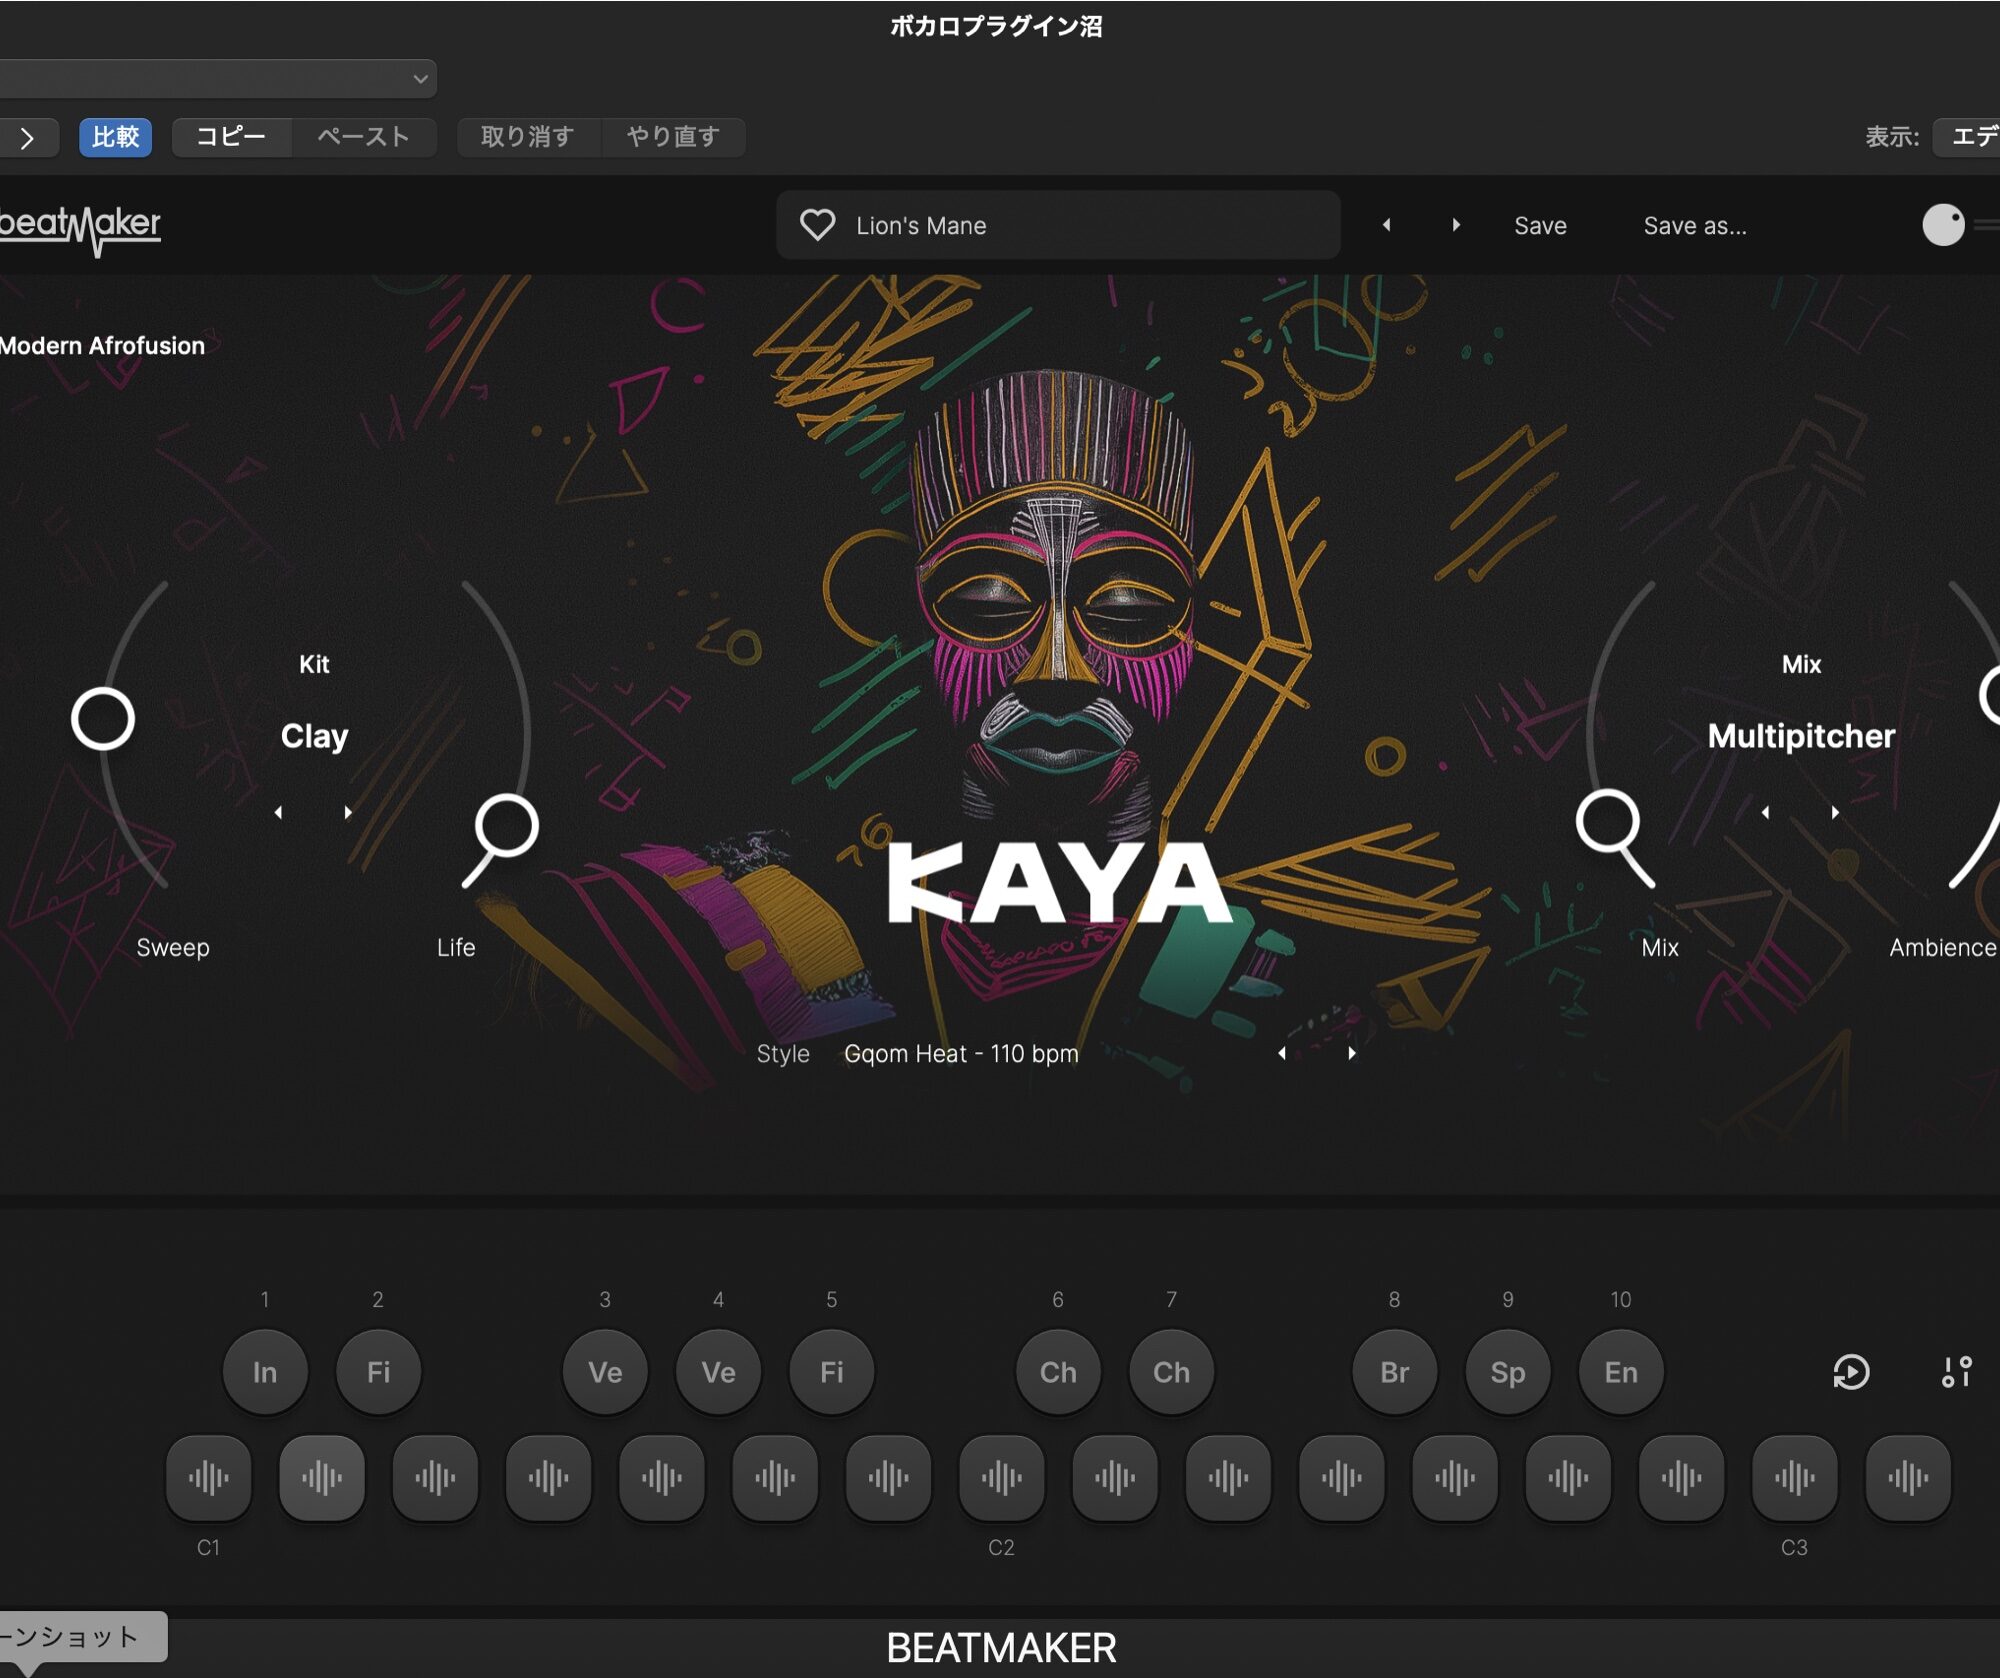
Task: Trigger pattern pad 8 Br
Action: point(1395,1372)
